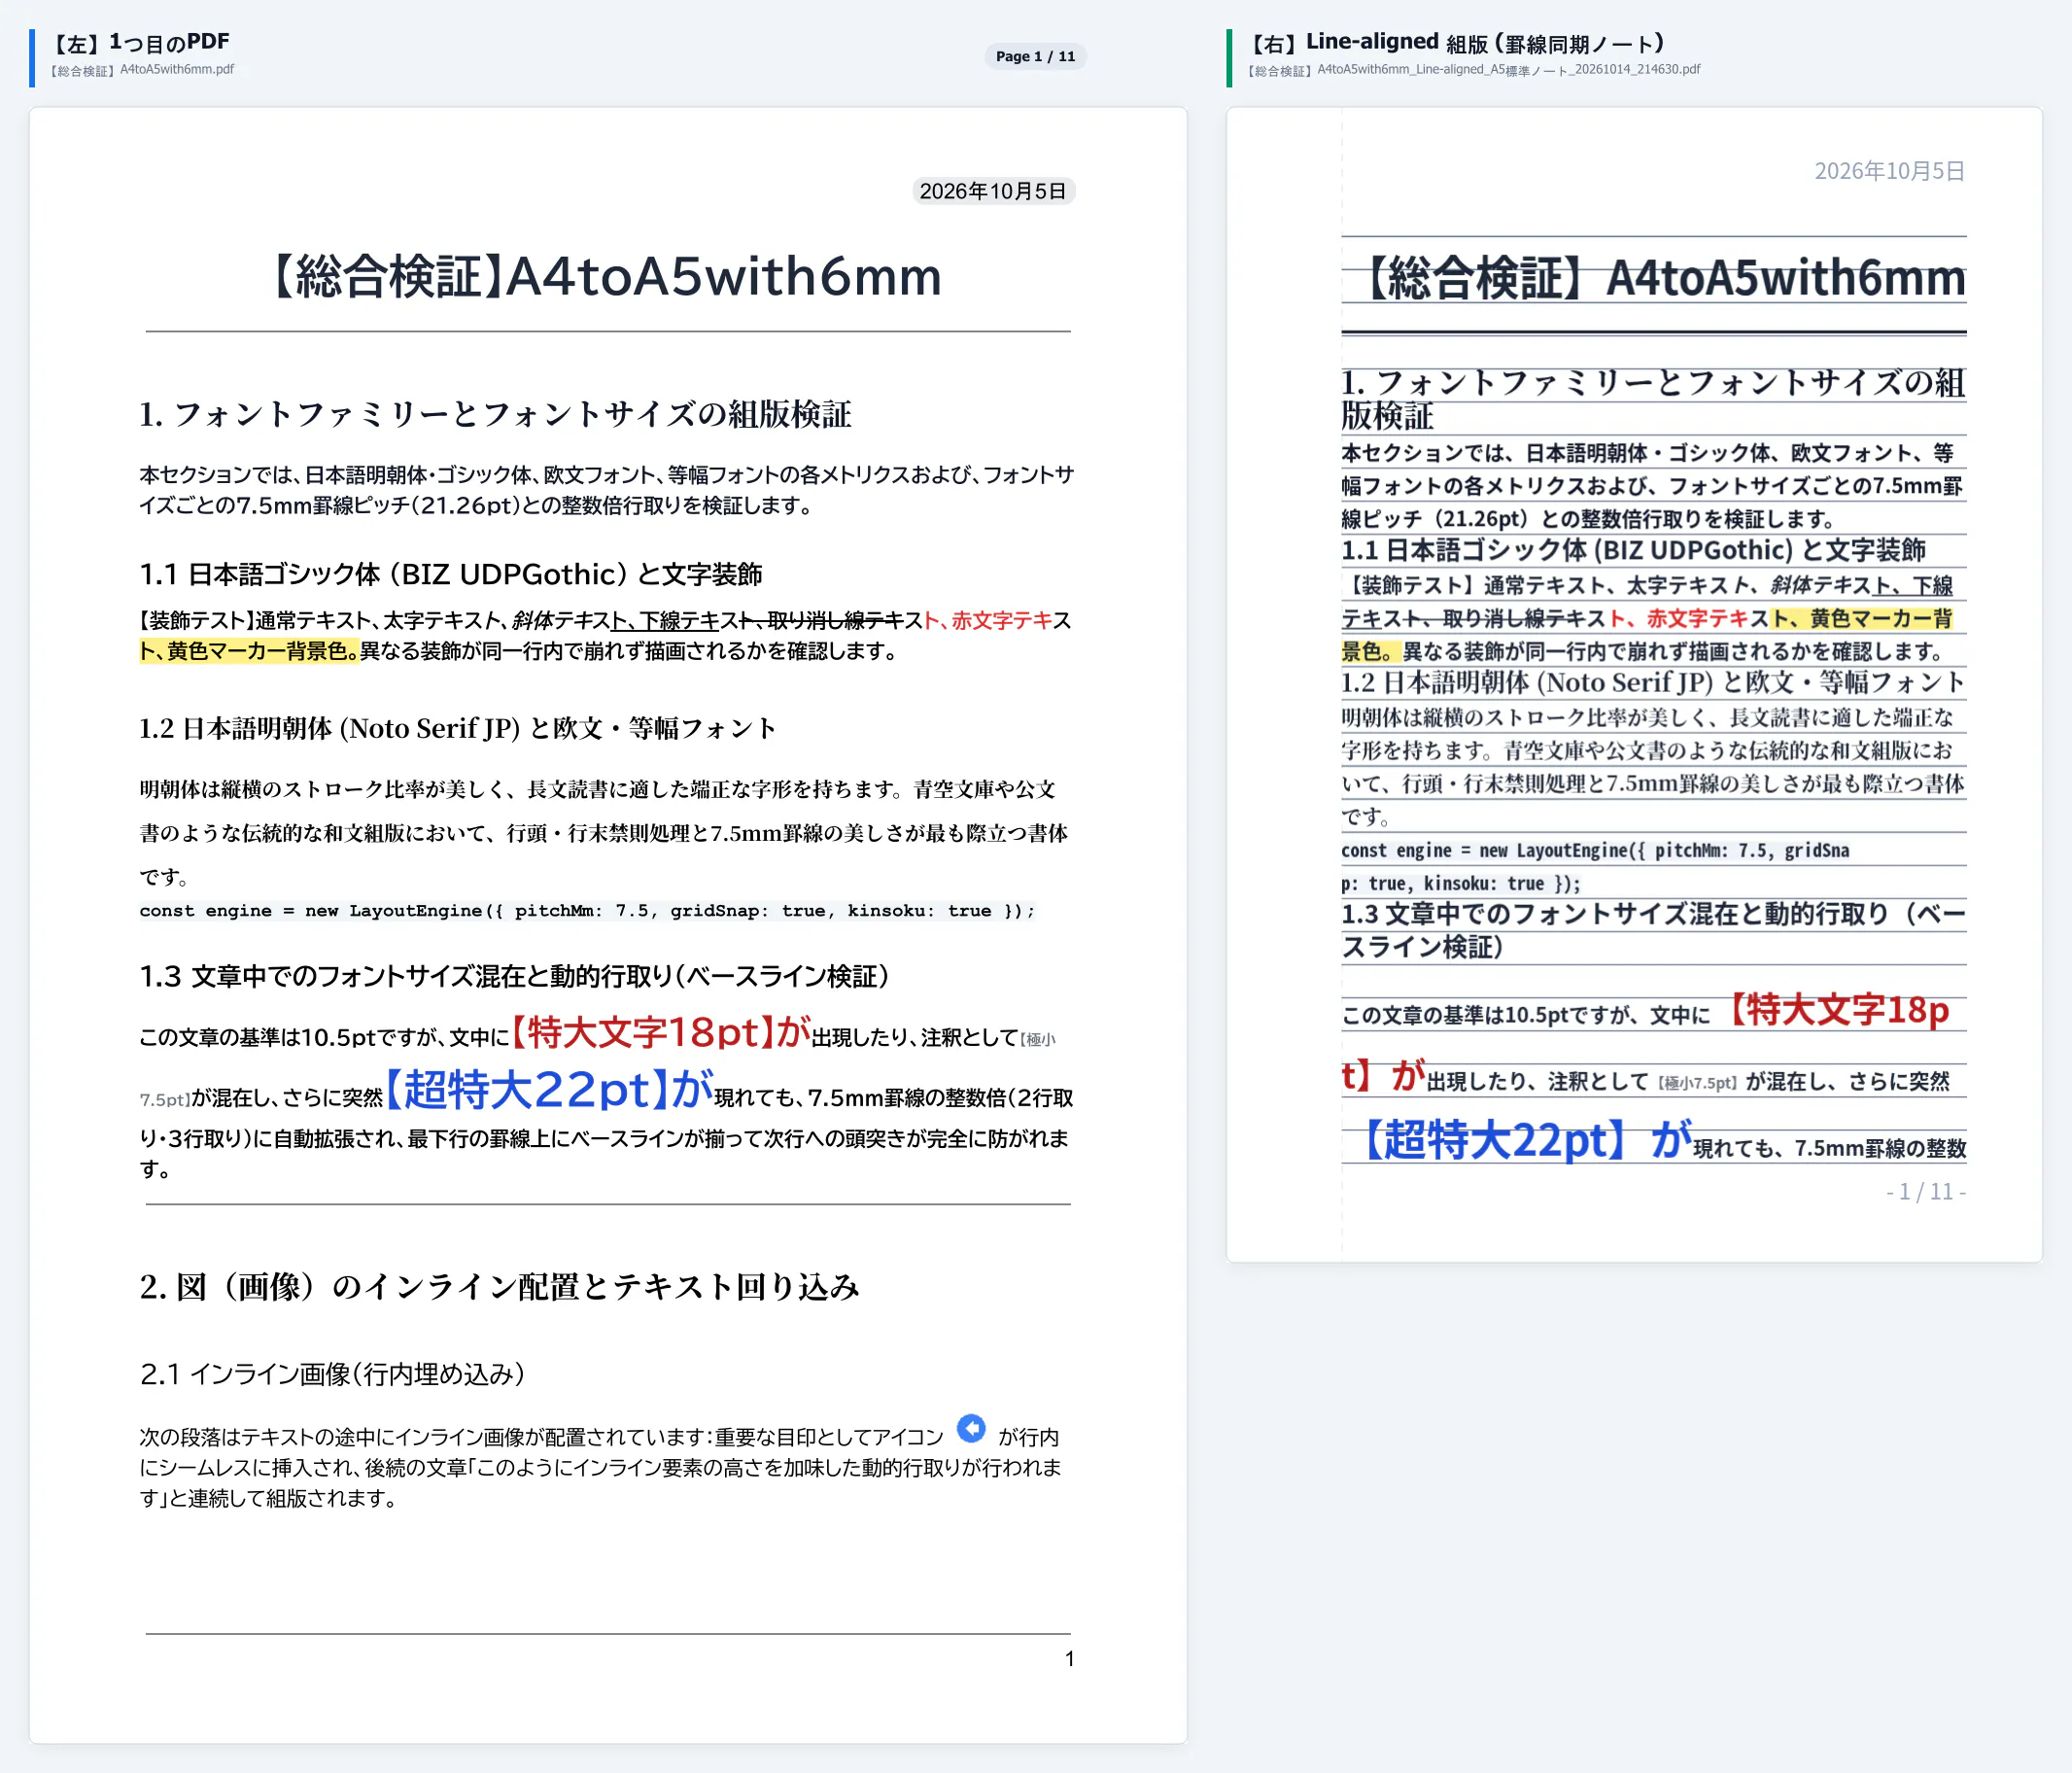
Task: Click the const engine code line in right PDF
Action: coord(1595,867)
